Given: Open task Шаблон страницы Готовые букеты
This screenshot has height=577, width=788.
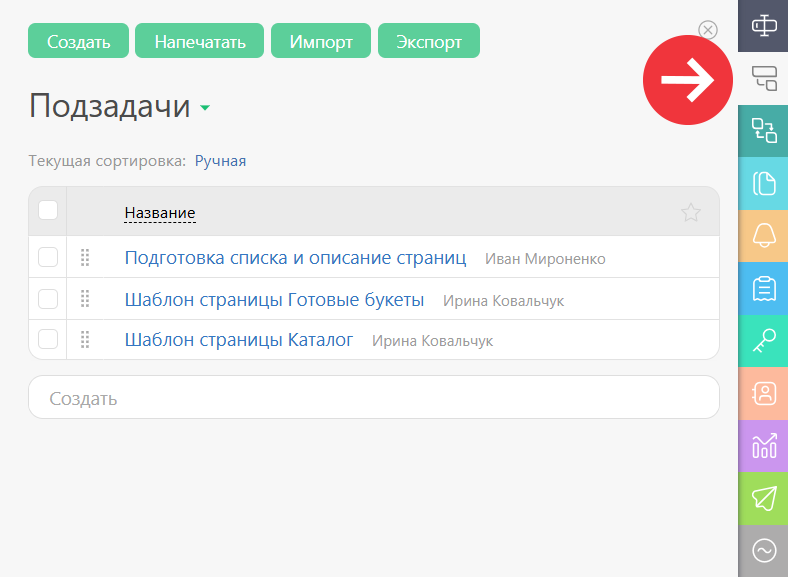Looking at the screenshot, I should pyautogui.click(x=274, y=300).
